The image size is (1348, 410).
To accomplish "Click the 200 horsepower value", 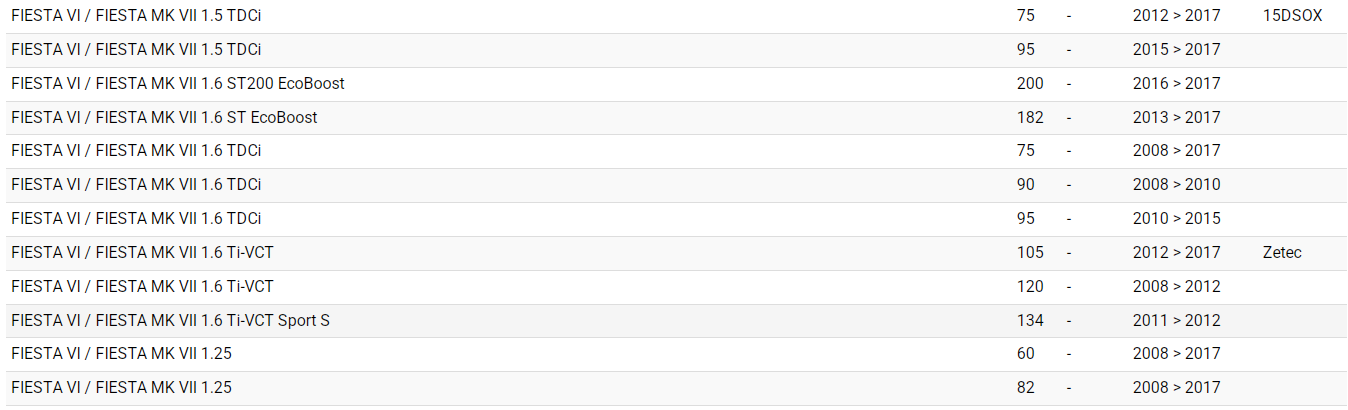I will (1029, 84).
